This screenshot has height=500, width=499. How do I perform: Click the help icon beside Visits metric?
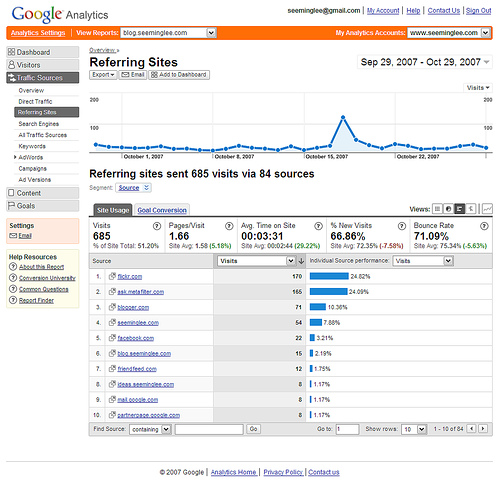(x=157, y=226)
